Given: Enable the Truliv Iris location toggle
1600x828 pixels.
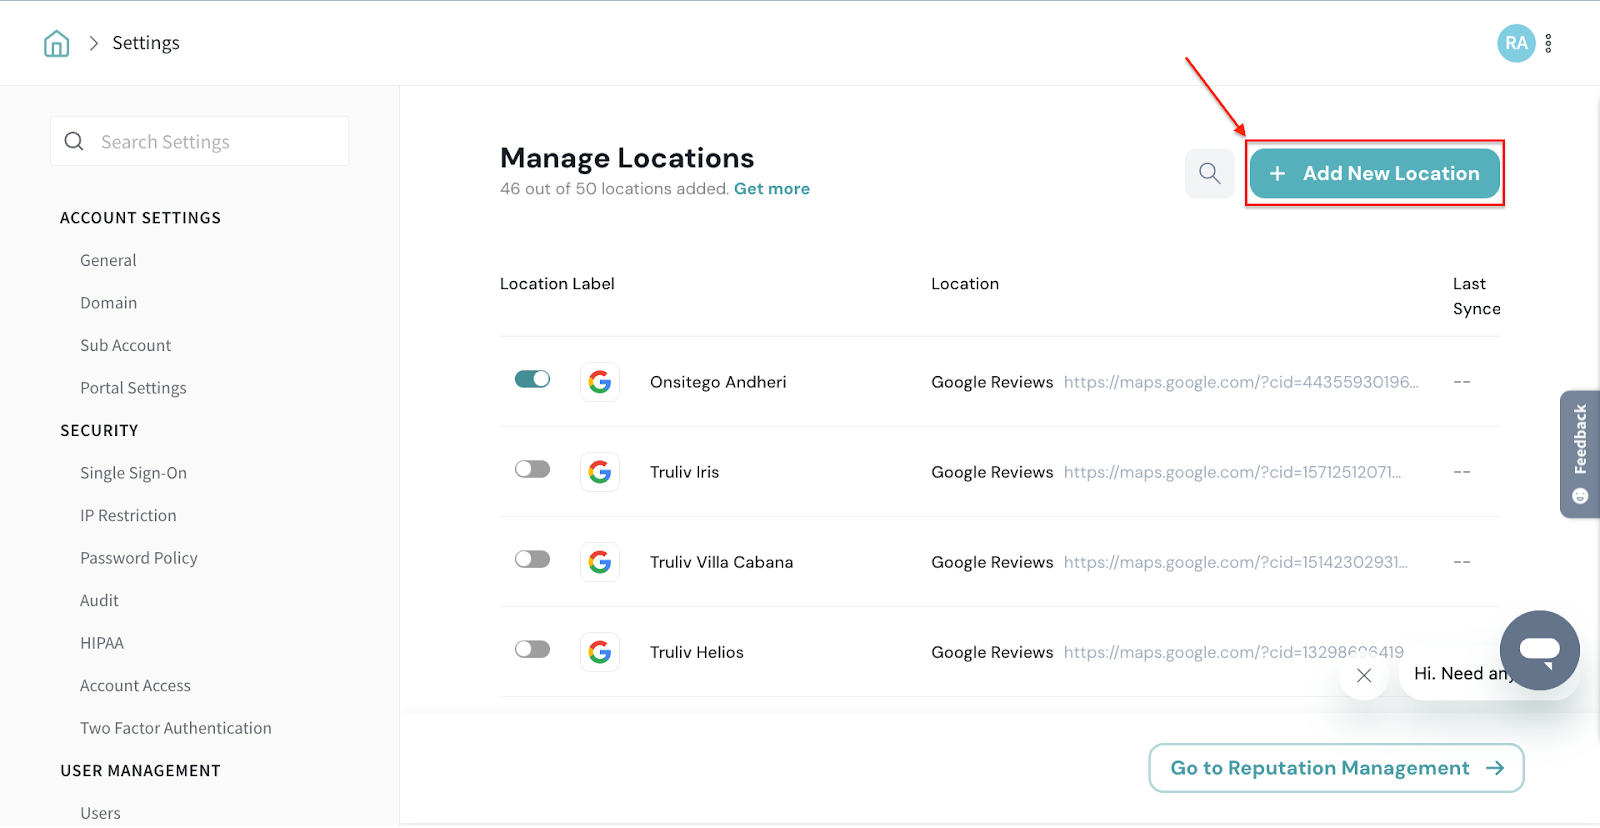Looking at the screenshot, I should point(532,469).
